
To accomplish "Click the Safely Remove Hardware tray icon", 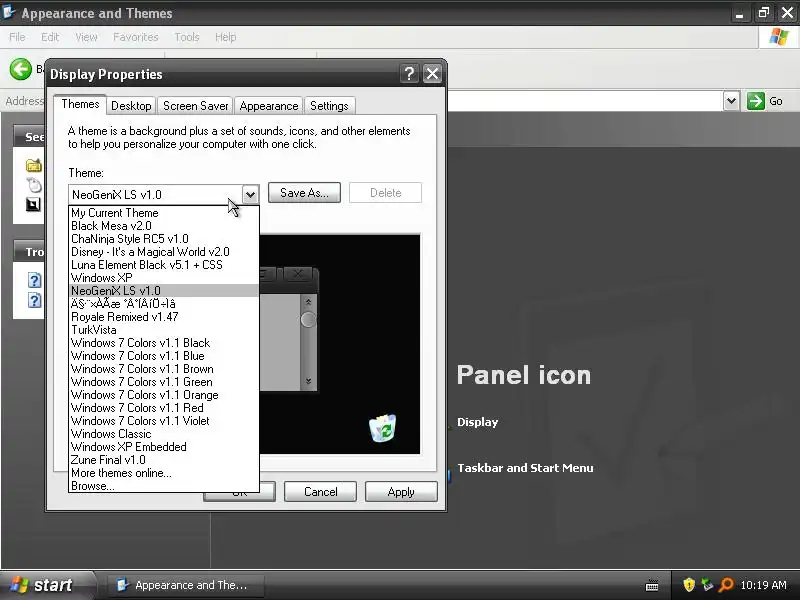I will 707,585.
